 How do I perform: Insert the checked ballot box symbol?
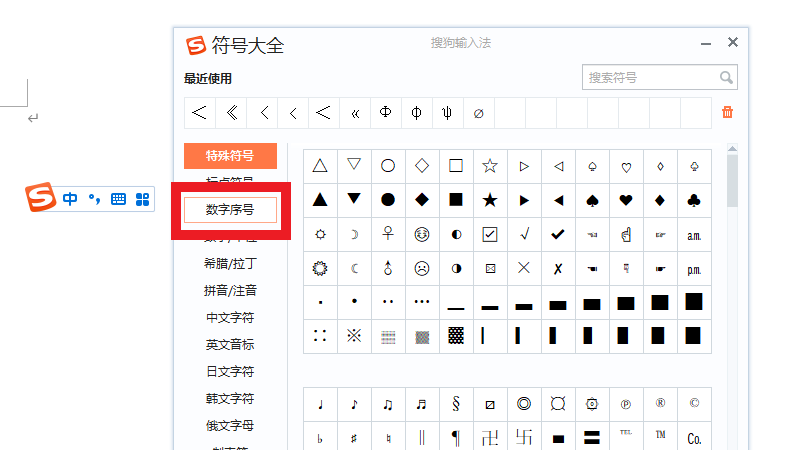[489, 234]
